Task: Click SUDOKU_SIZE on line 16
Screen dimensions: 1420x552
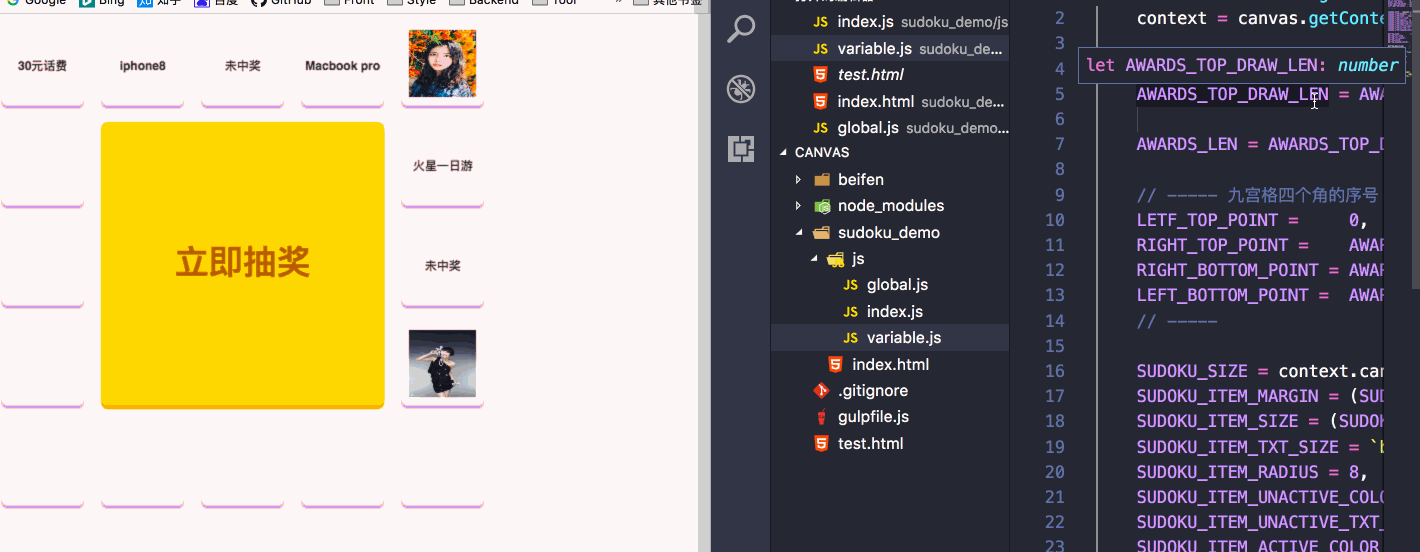Action: coord(1192,371)
